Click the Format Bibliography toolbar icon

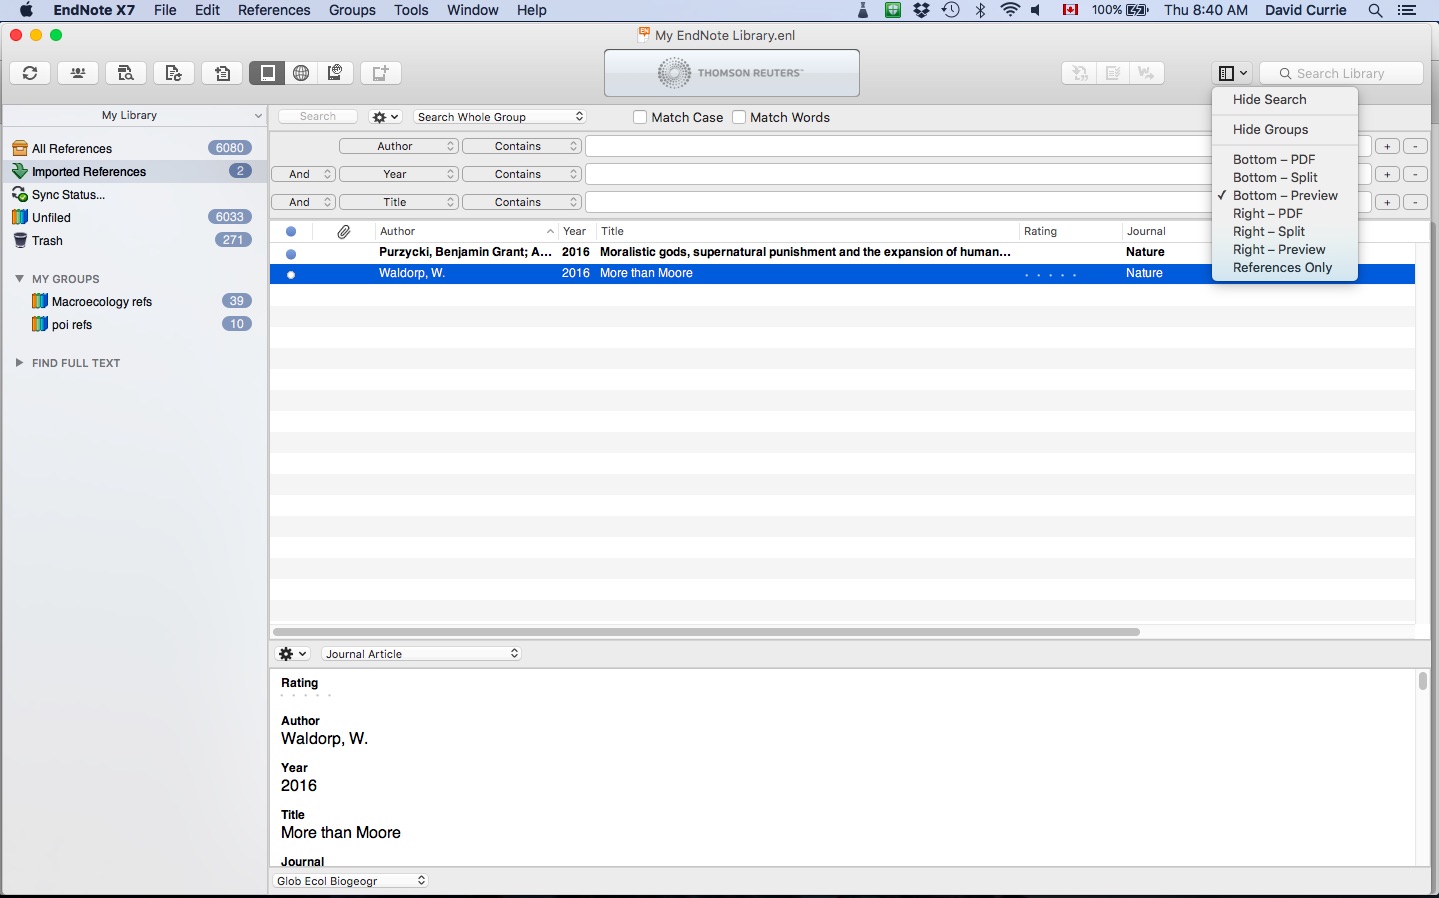coord(1113,73)
